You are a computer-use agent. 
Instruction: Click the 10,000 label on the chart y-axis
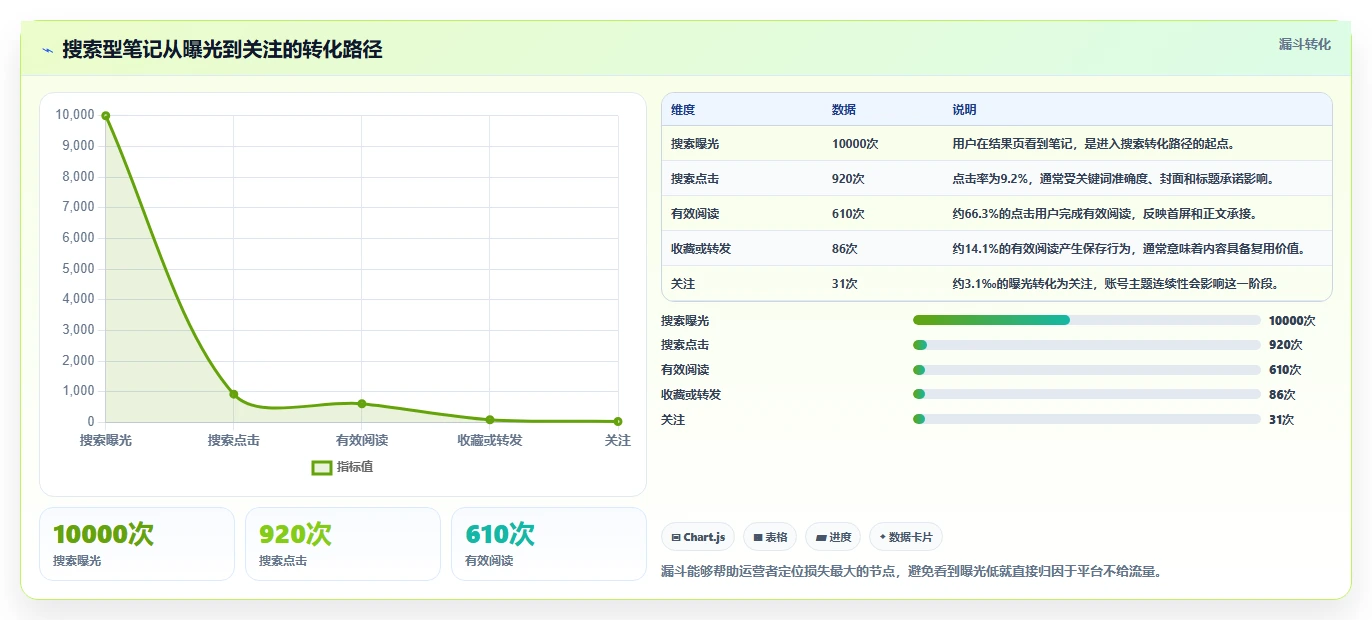pos(75,115)
